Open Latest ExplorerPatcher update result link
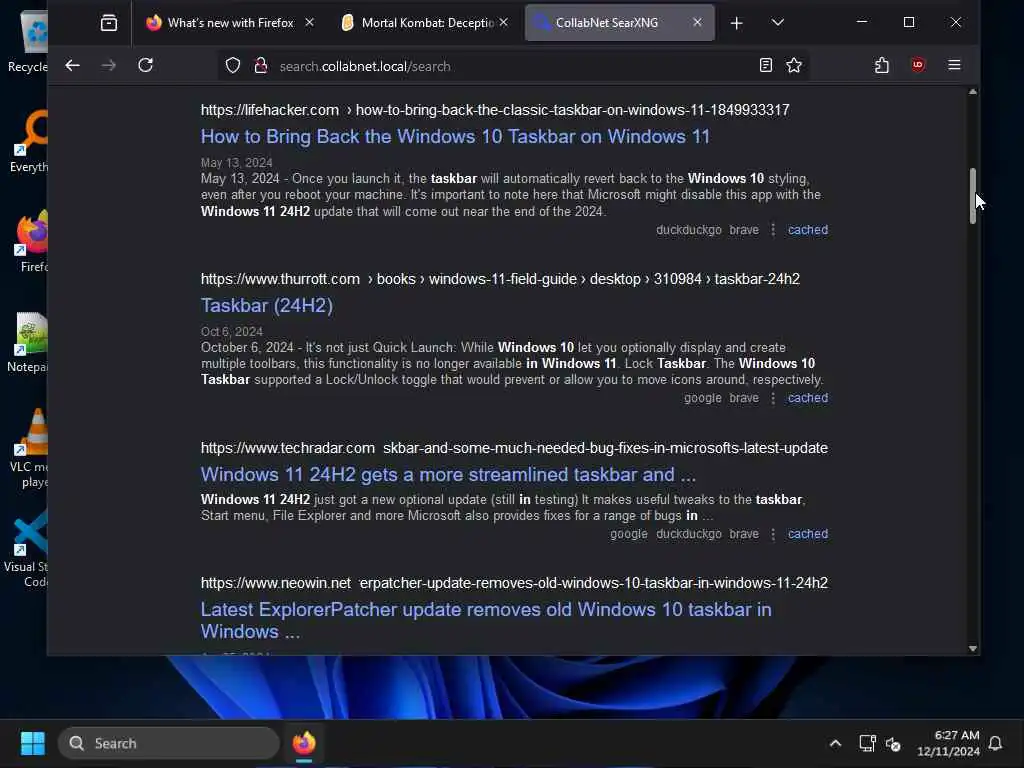Image resolution: width=1024 pixels, height=768 pixels. pos(486,620)
